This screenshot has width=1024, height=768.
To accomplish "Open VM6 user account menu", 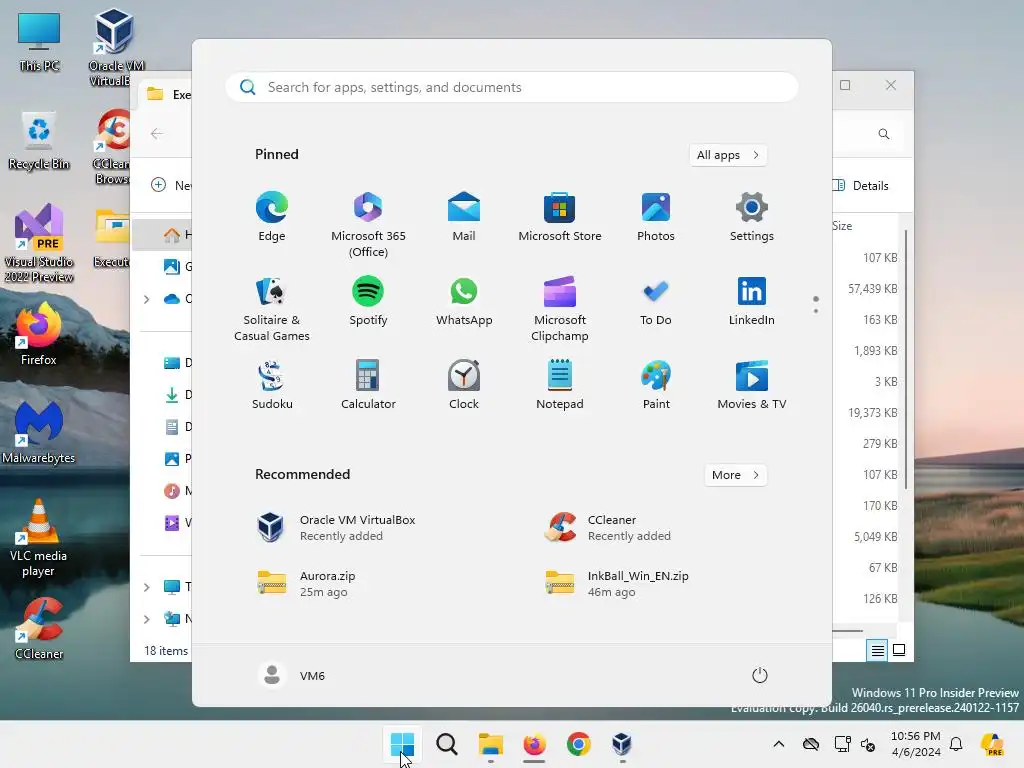I will point(291,675).
